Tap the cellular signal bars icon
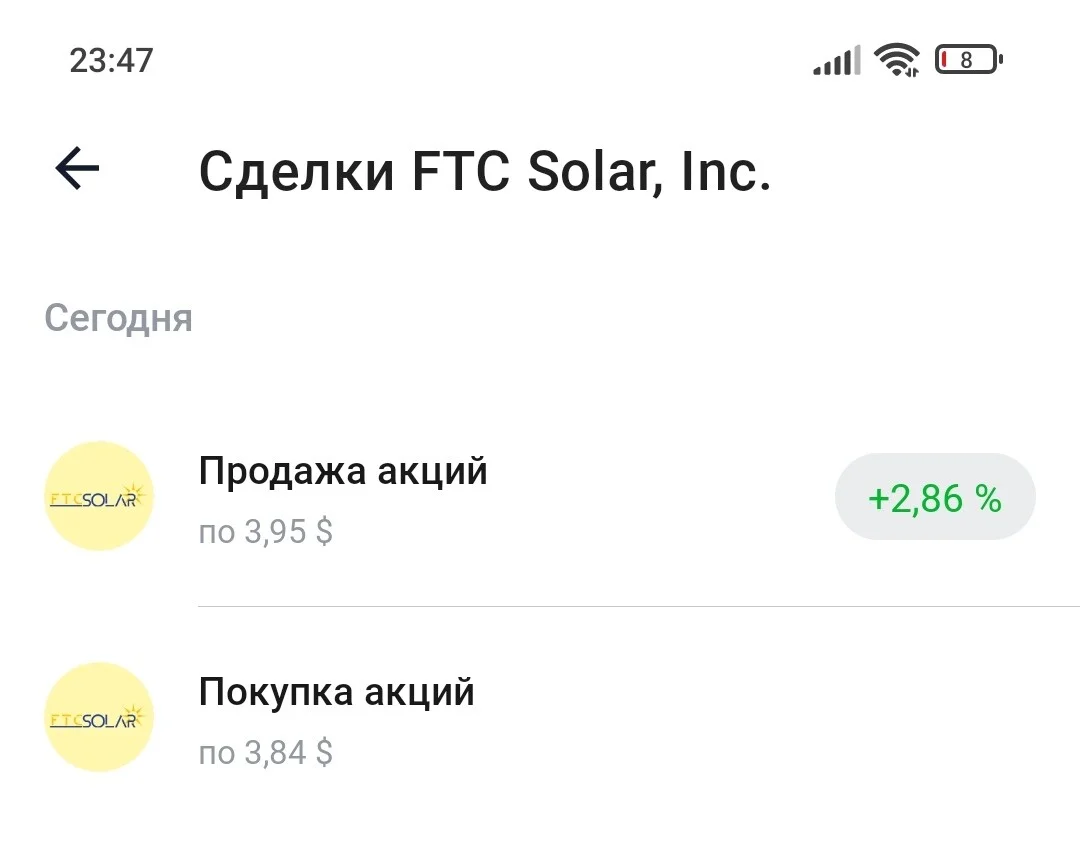The image size is (1080, 867). tap(837, 60)
